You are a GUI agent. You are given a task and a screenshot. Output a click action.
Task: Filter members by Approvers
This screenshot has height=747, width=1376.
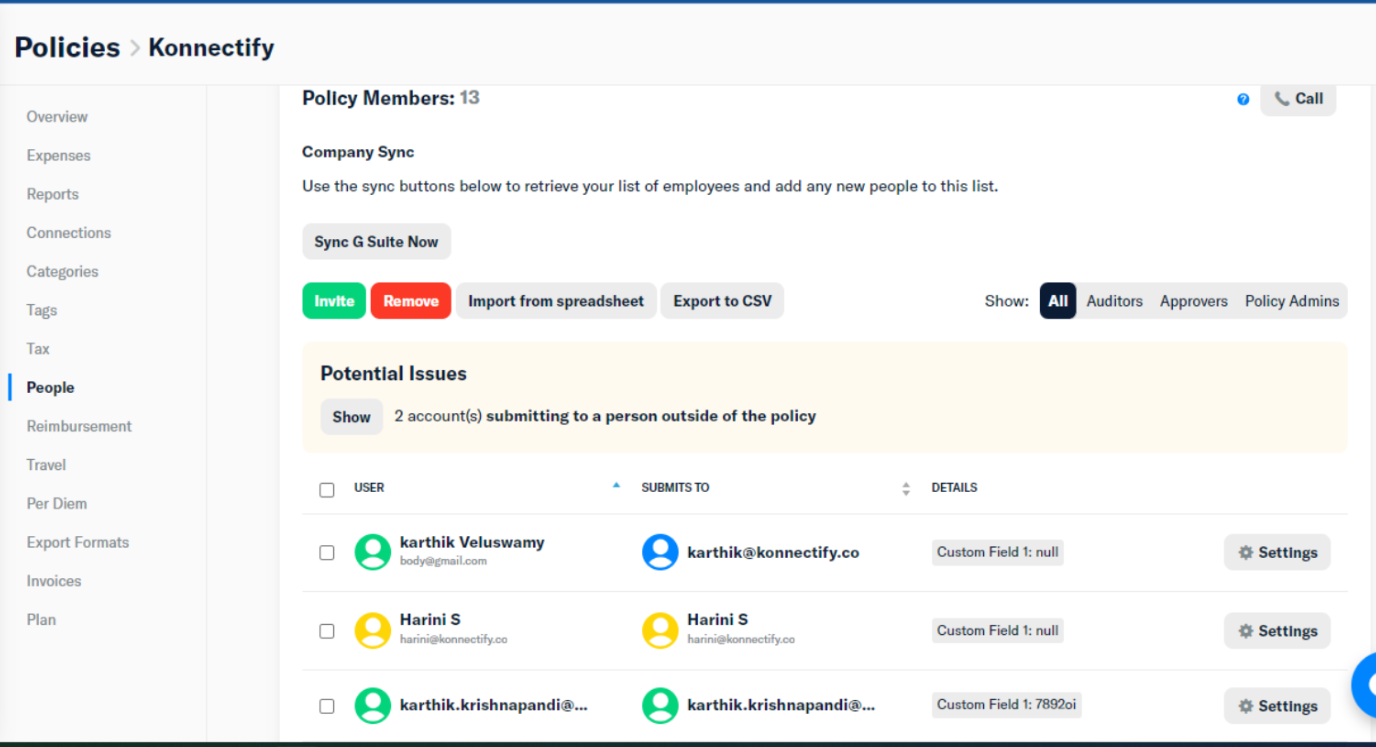(x=1194, y=301)
